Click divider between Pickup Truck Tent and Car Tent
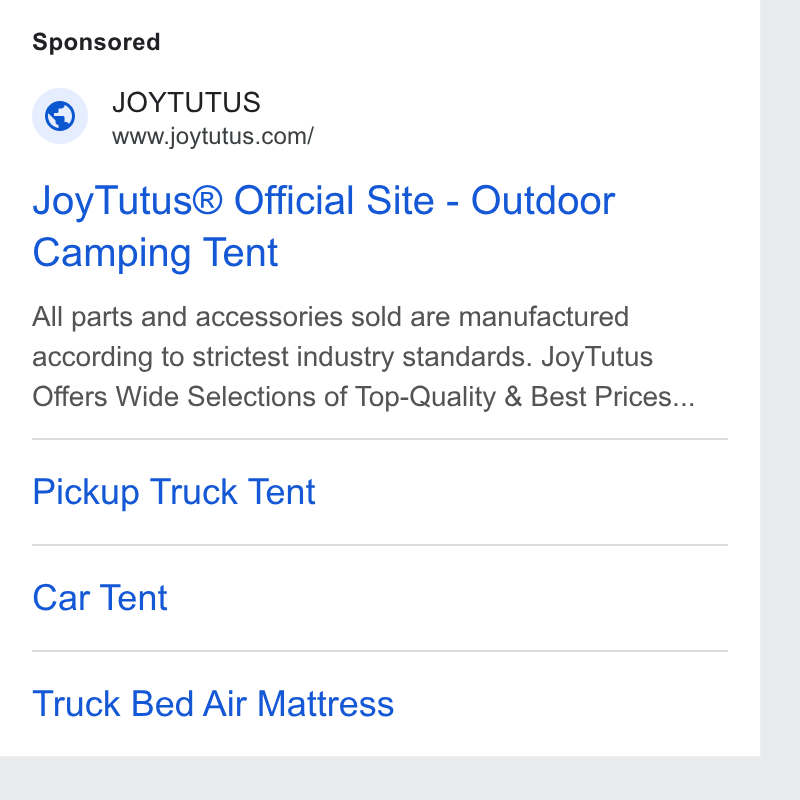This screenshot has height=800, width=800. (380, 545)
